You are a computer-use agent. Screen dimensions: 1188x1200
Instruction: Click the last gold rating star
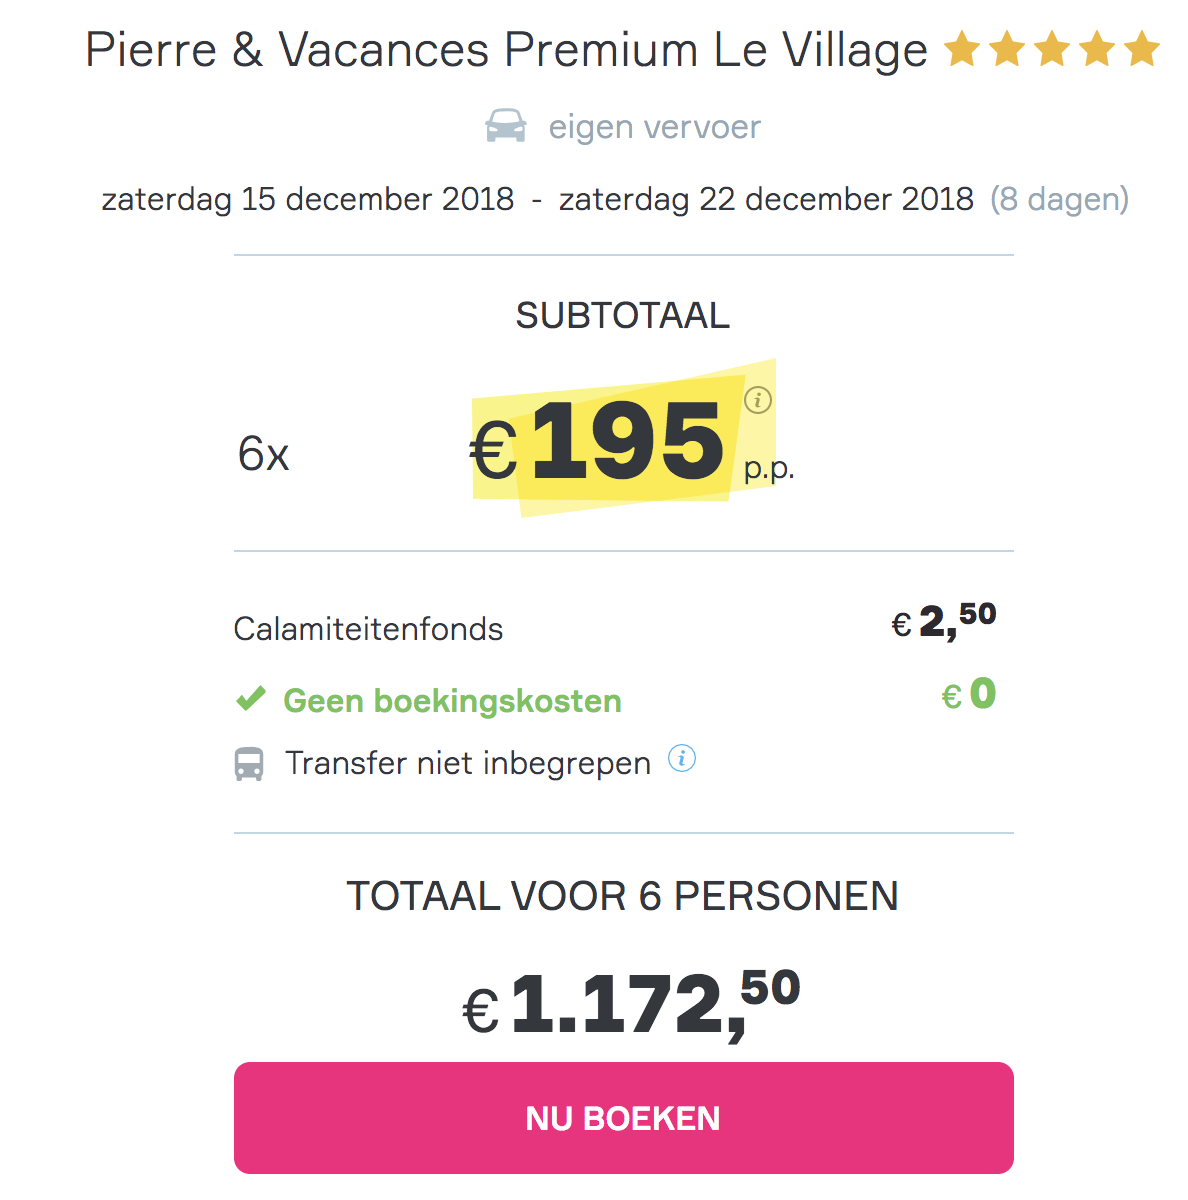pyautogui.click(x=1141, y=49)
